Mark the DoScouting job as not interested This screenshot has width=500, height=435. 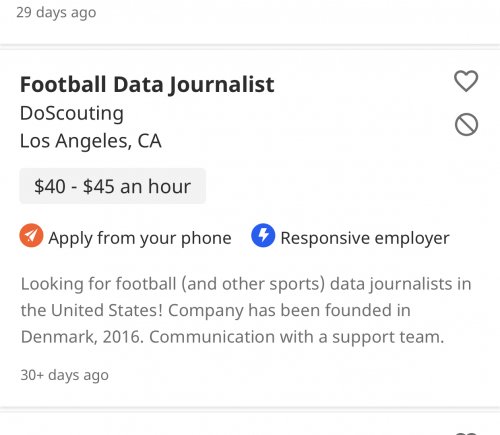(x=466, y=125)
